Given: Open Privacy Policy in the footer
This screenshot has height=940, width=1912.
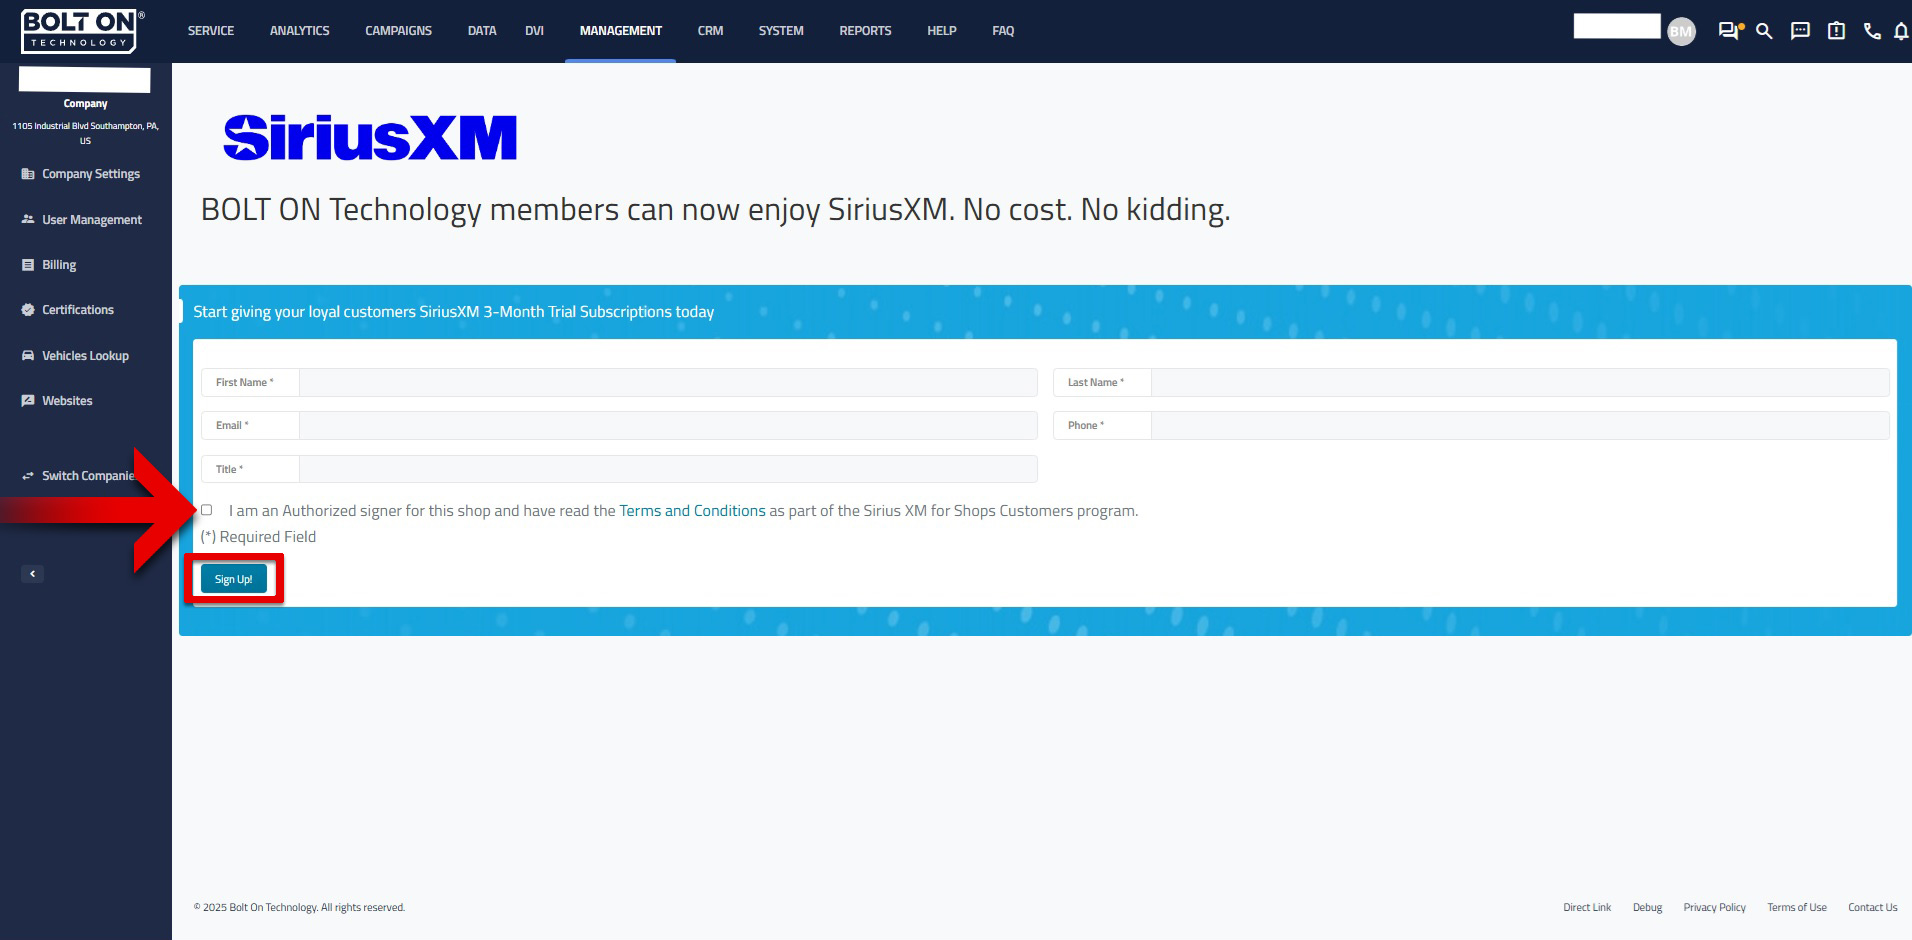Looking at the screenshot, I should coord(1714,908).
